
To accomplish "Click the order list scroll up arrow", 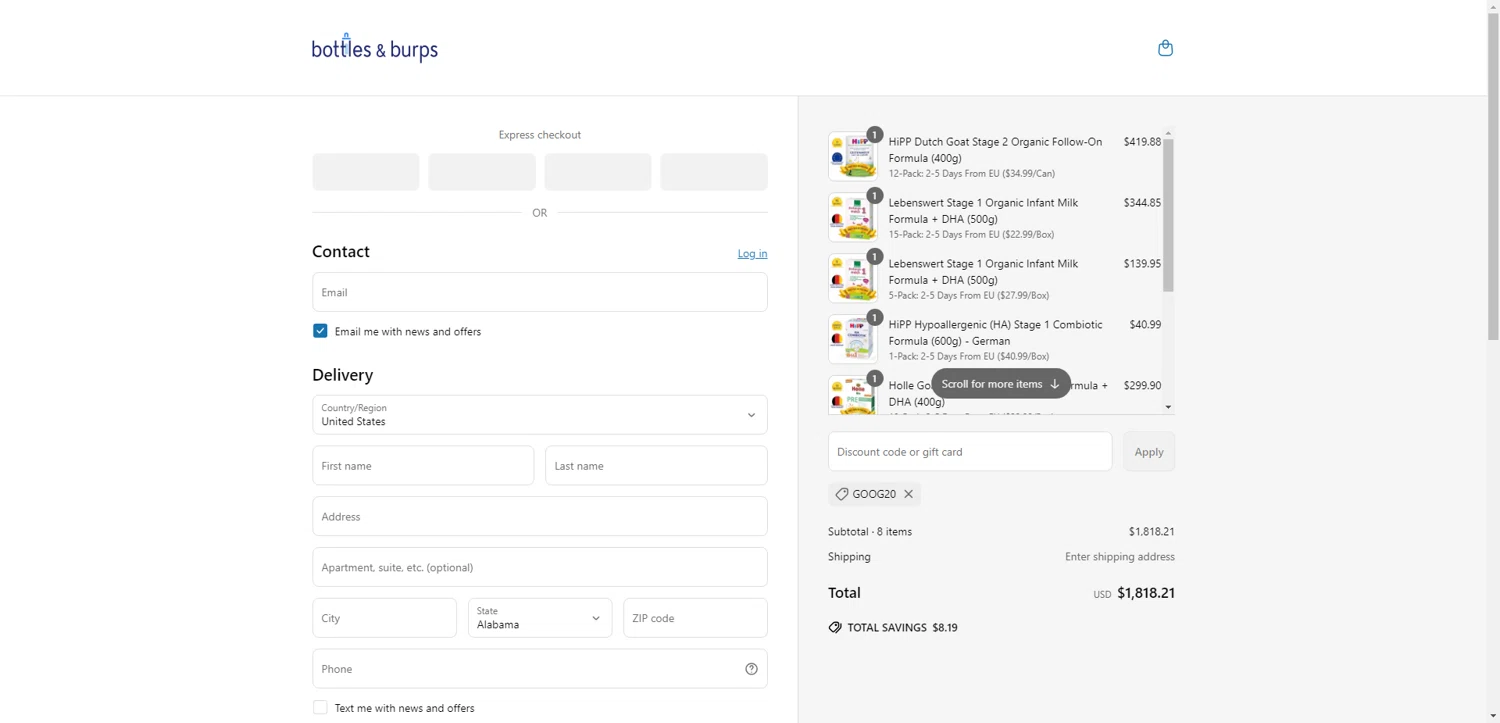I will tap(1168, 133).
